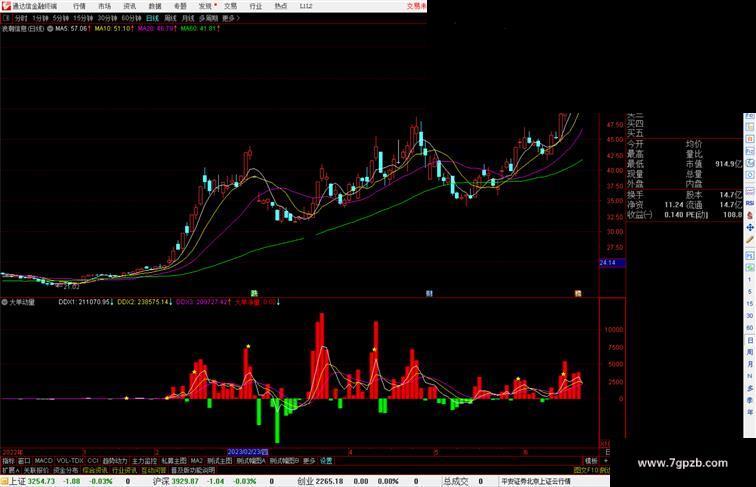
Task: Open the 发现 menu
Action: (205, 6)
